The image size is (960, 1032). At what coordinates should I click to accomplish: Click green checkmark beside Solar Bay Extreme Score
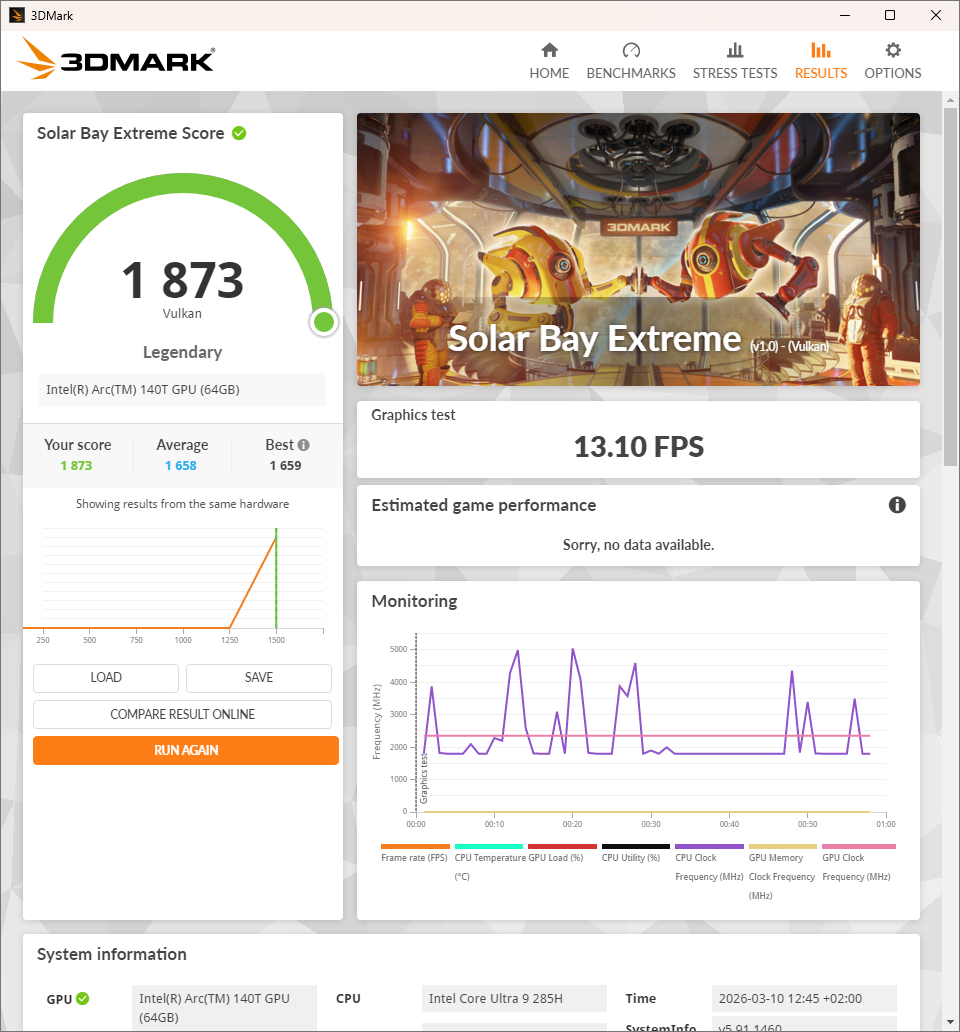[x=239, y=133]
